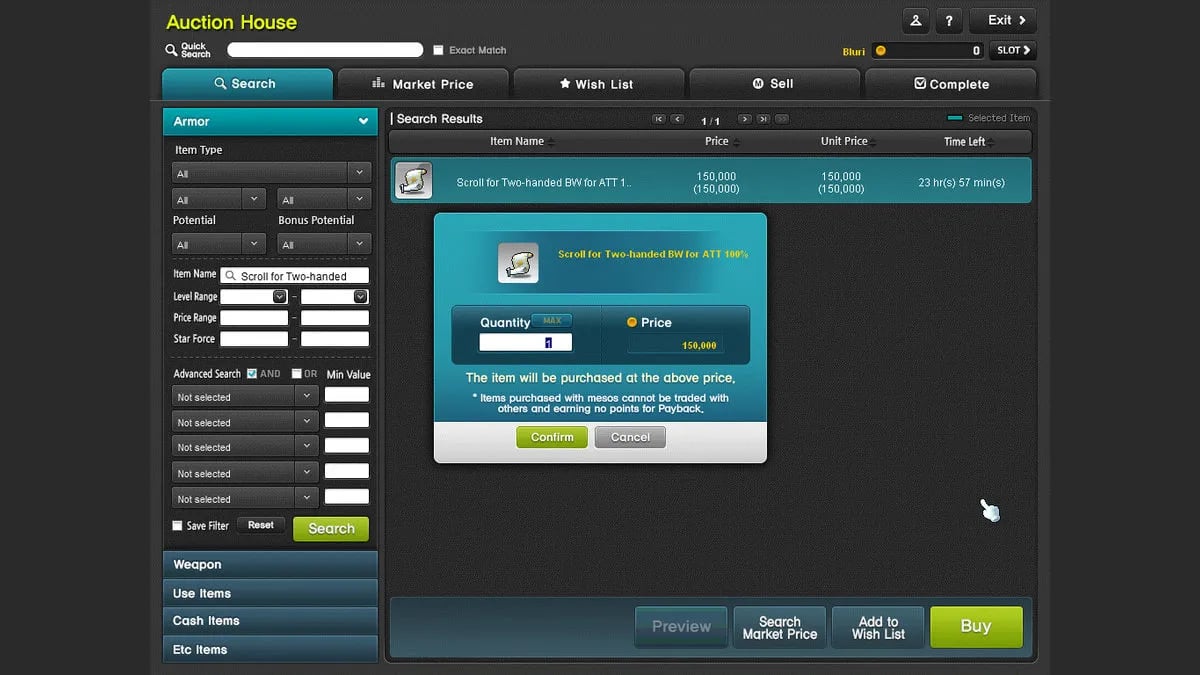
Task: Open the Bonus Potential dropdown
Action: coord(324,244)
